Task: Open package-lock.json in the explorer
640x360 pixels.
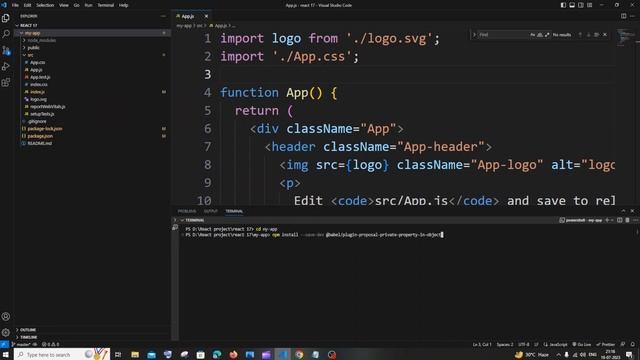Action: pos(92,128)
